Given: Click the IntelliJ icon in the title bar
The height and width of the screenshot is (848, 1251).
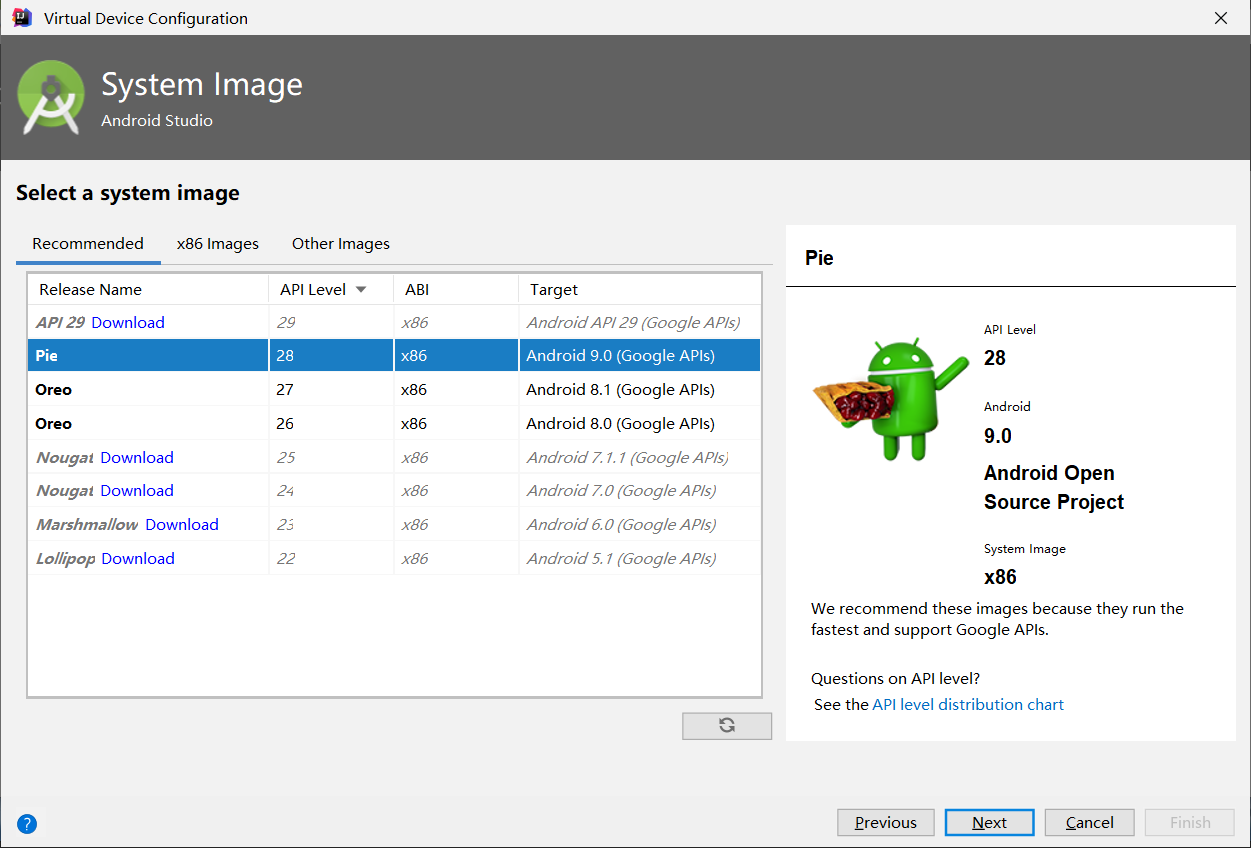Looking at the screenshot, I should 22,17.
